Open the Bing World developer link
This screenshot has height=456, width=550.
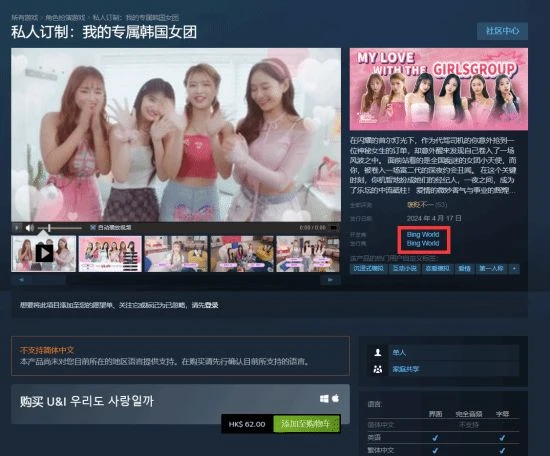[423, 234]
